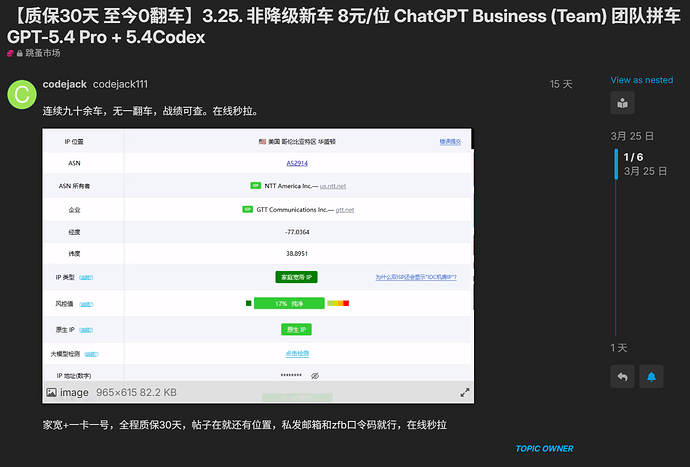The image size is (690, 467).
Task: Click the reply arrow button
Action: click(x=622, y=377)
